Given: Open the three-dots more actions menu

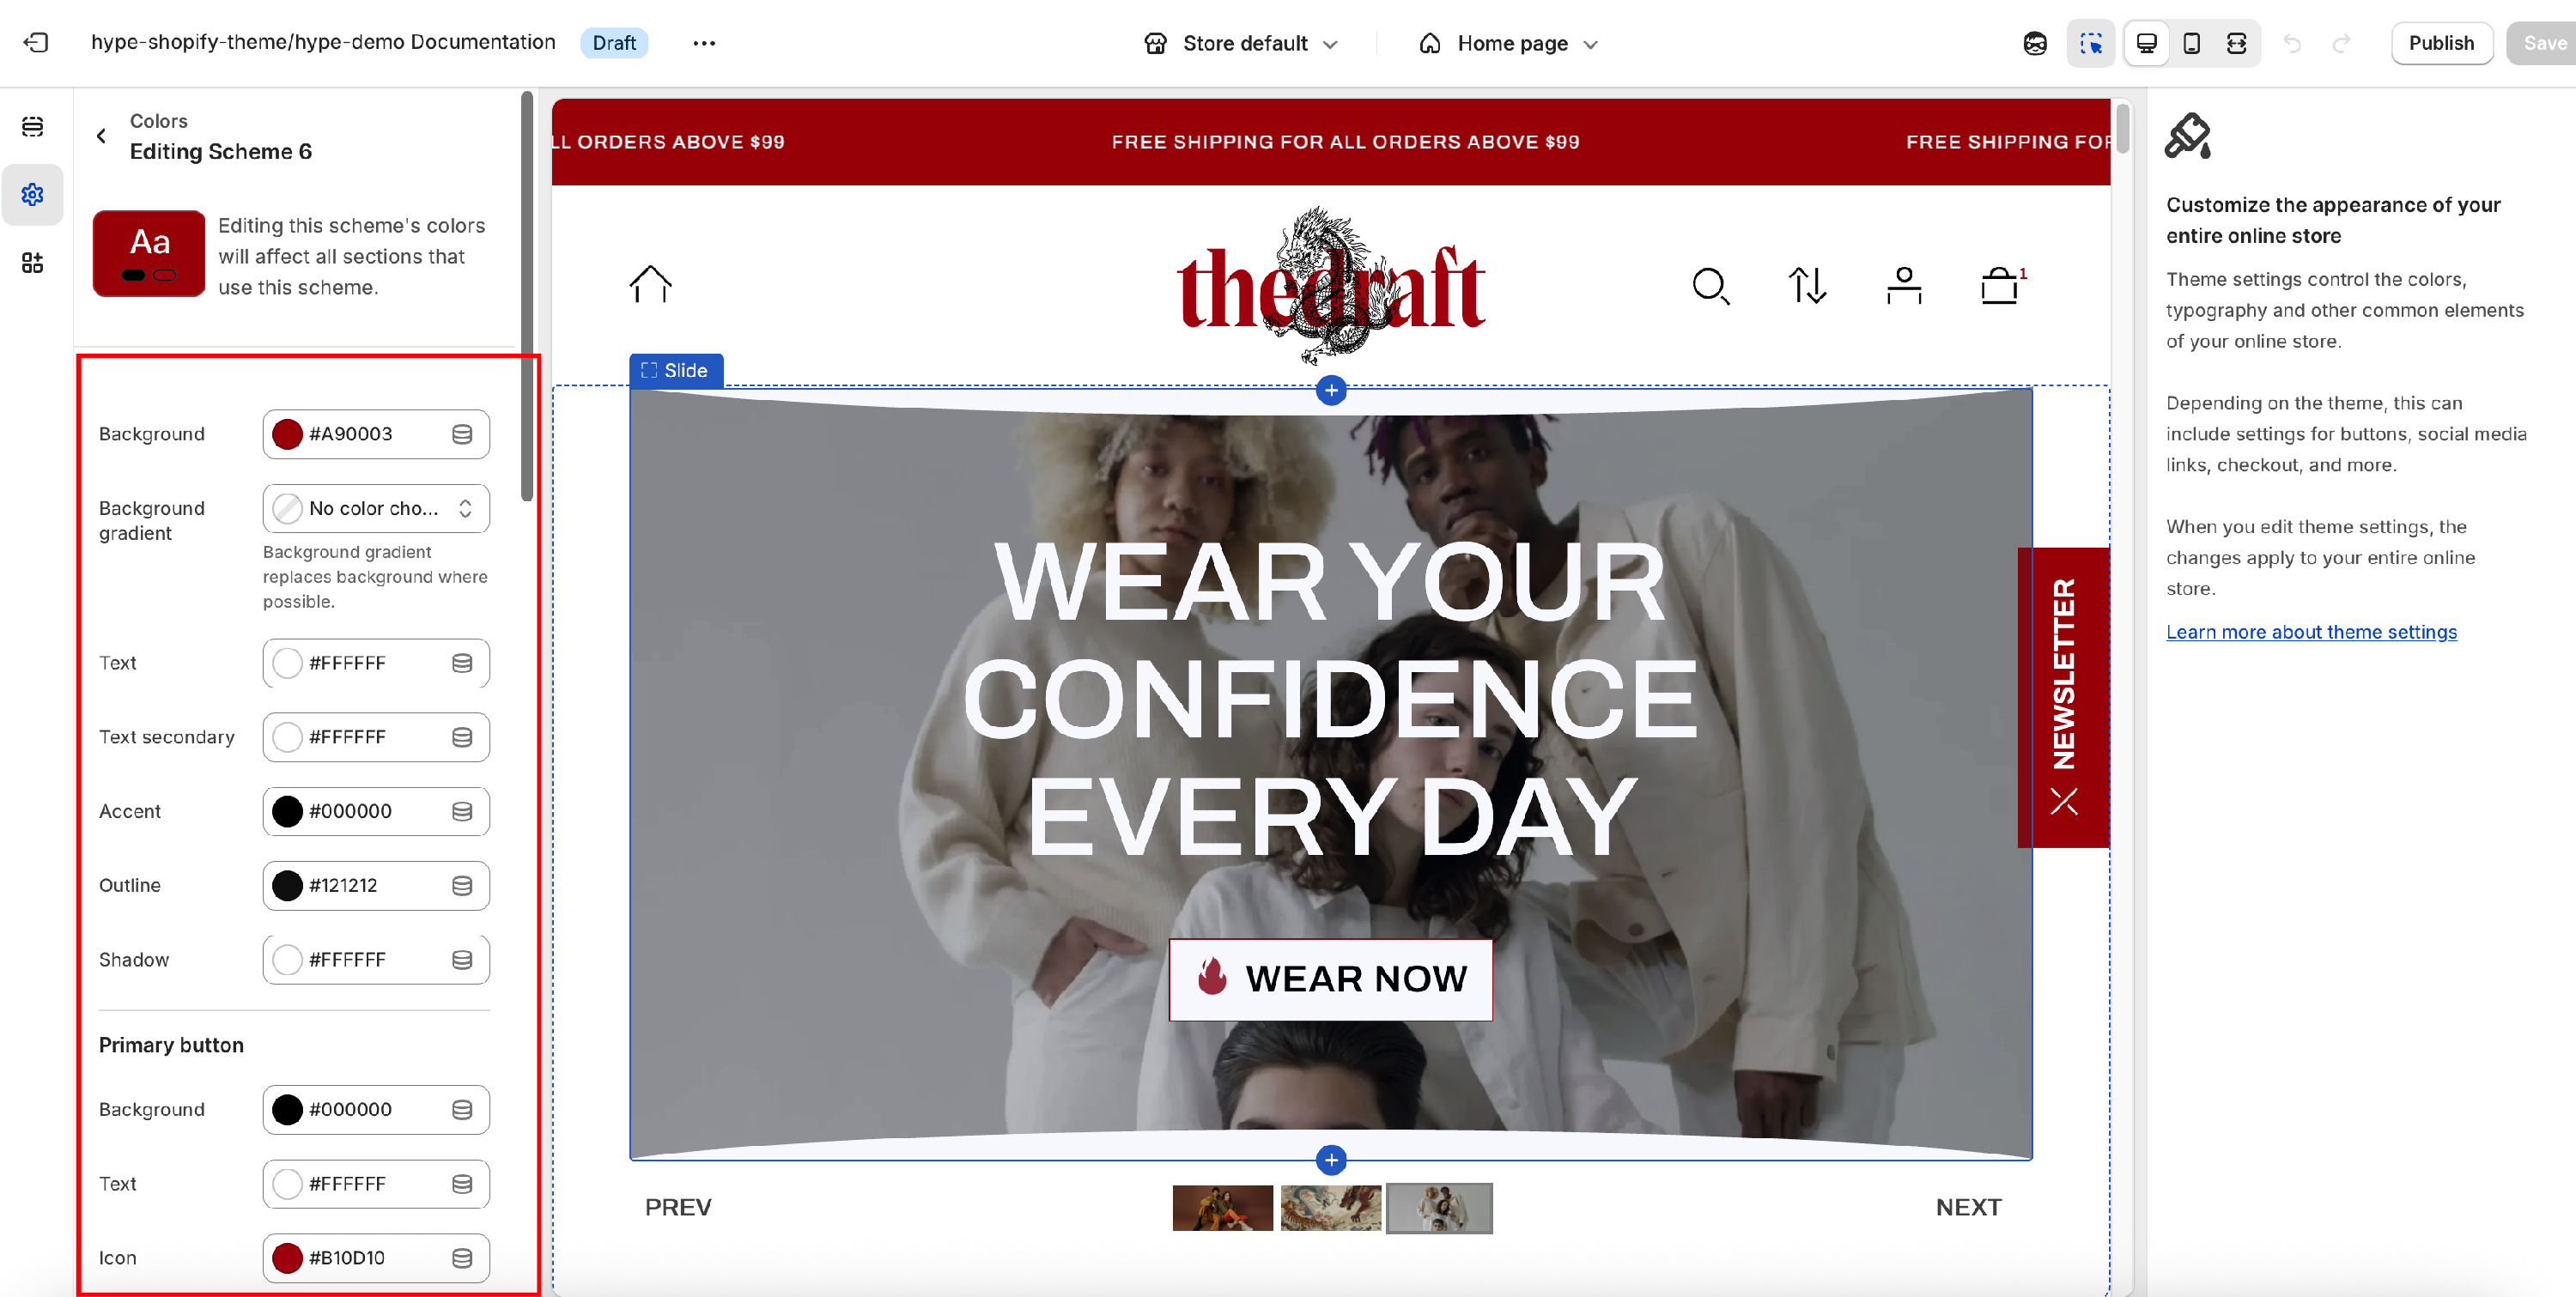Looking at the screenshot, I should (x=704, y=43).
